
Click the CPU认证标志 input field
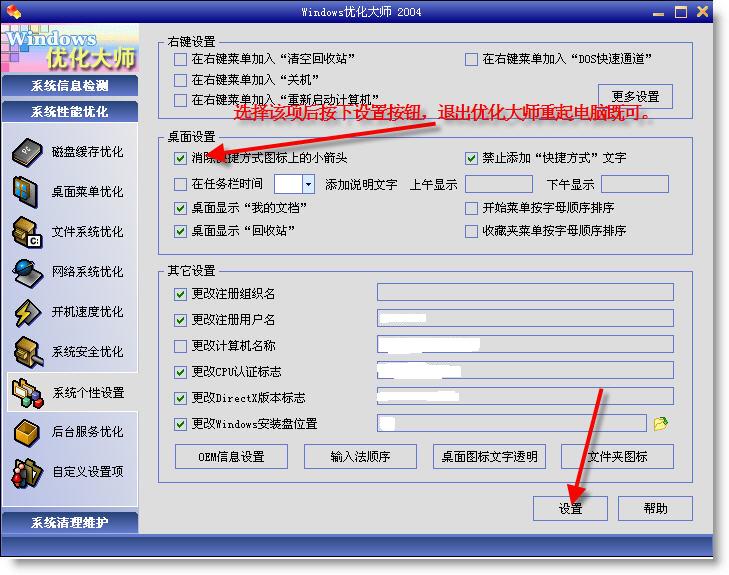click(x=525, y=370)
